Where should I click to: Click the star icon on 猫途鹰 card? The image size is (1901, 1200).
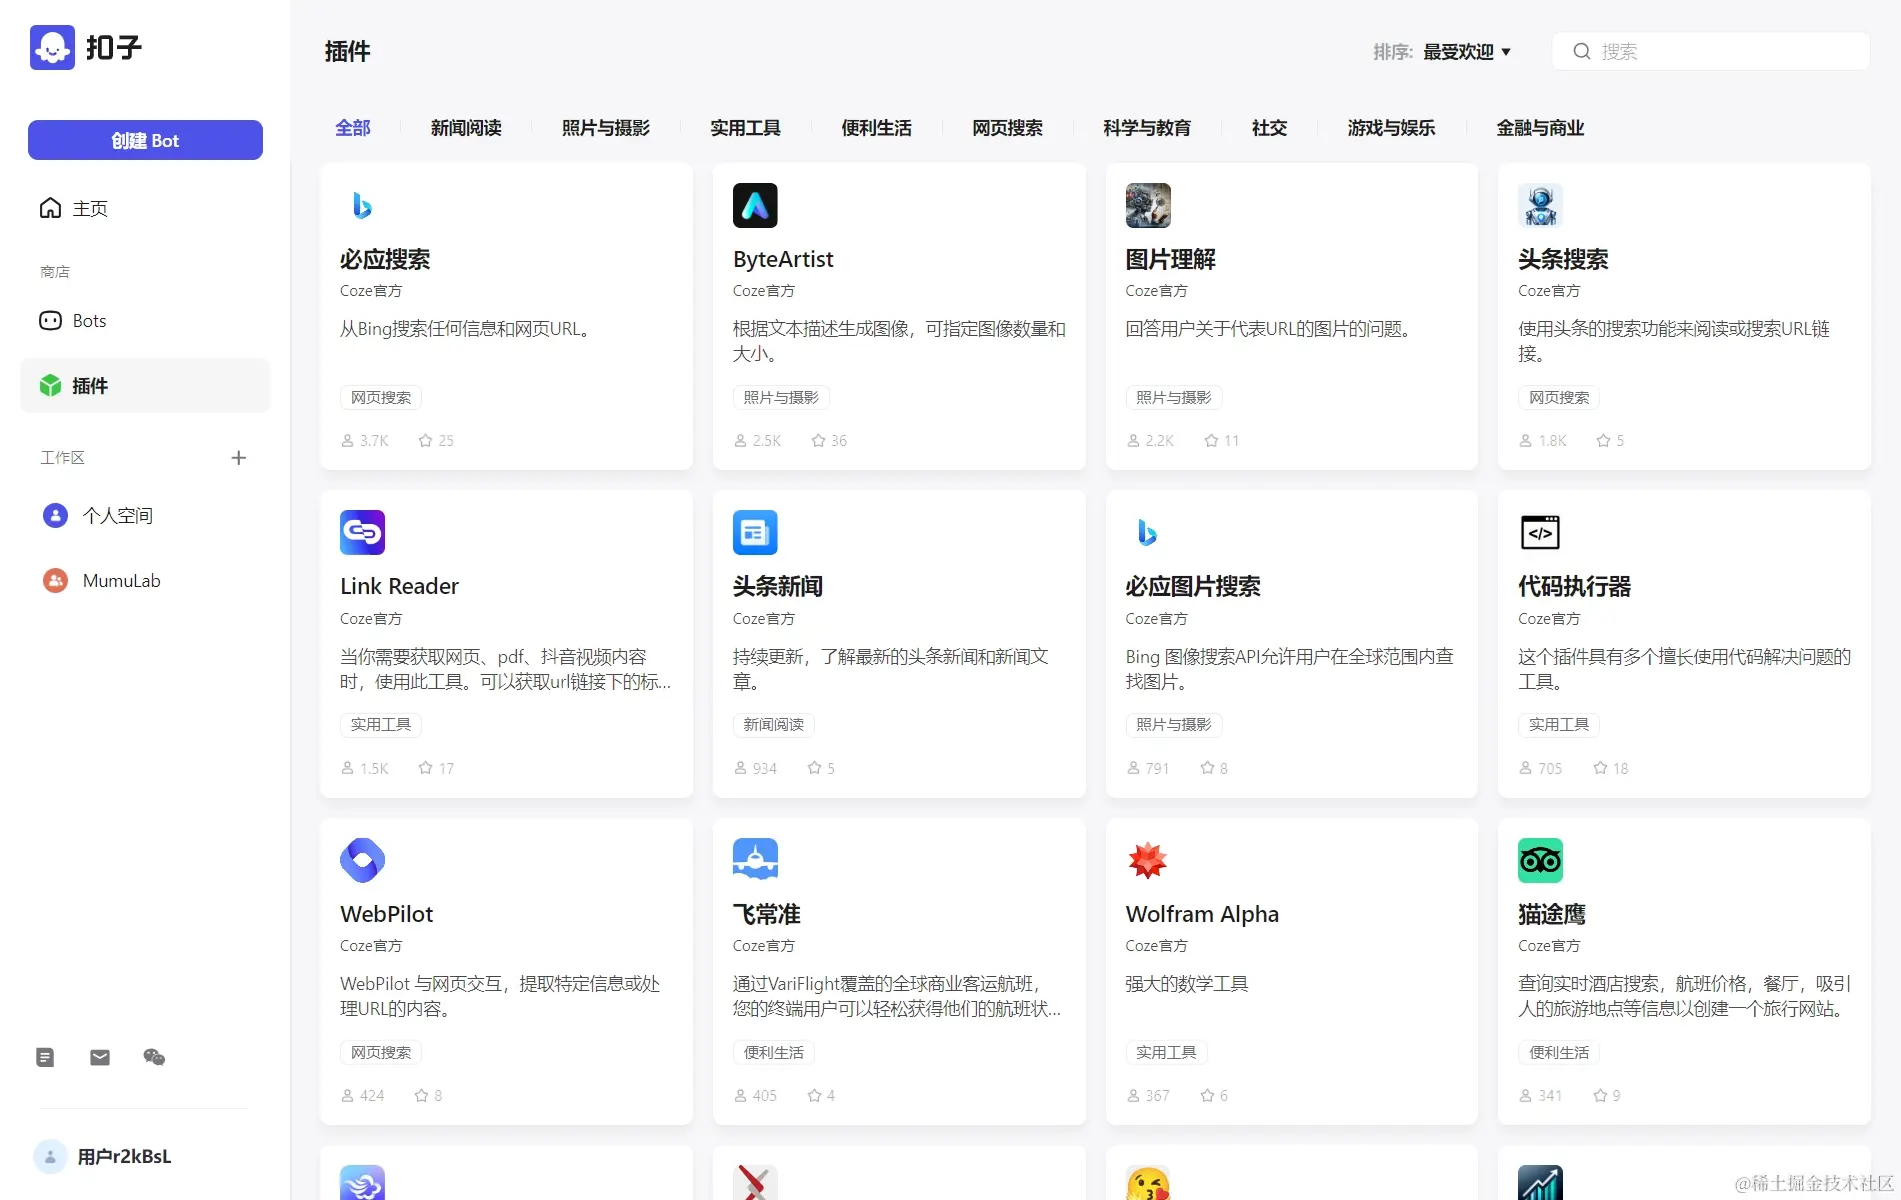click(x=1600, y=1095)
